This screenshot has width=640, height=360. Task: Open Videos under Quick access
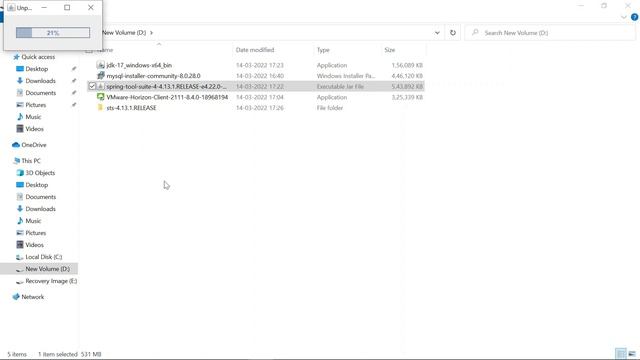coord(34,129)
